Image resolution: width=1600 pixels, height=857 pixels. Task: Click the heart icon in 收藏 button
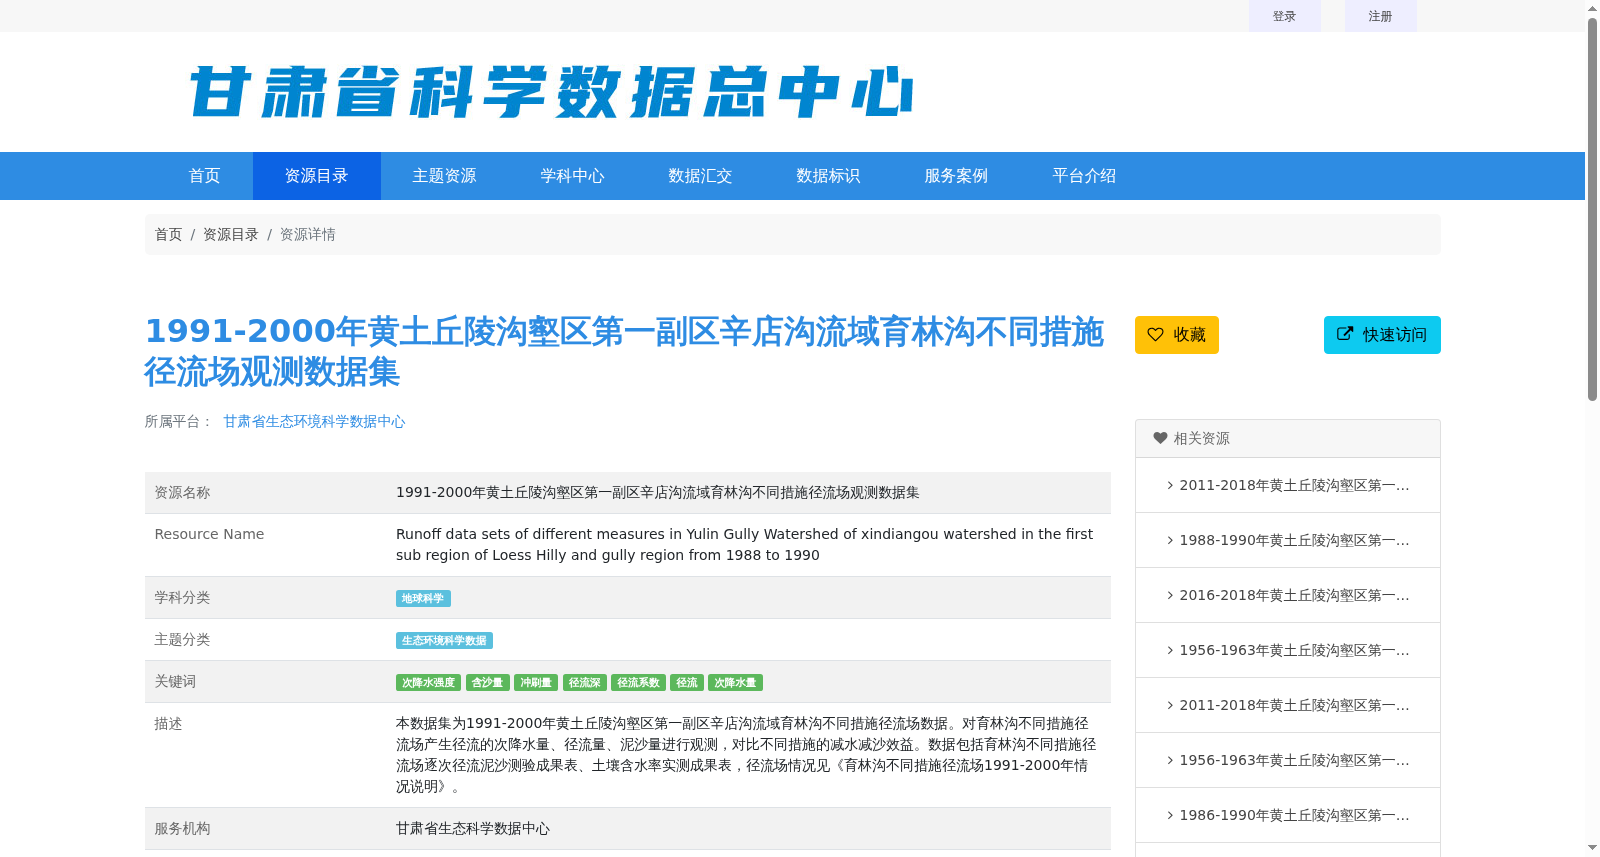1155,335
